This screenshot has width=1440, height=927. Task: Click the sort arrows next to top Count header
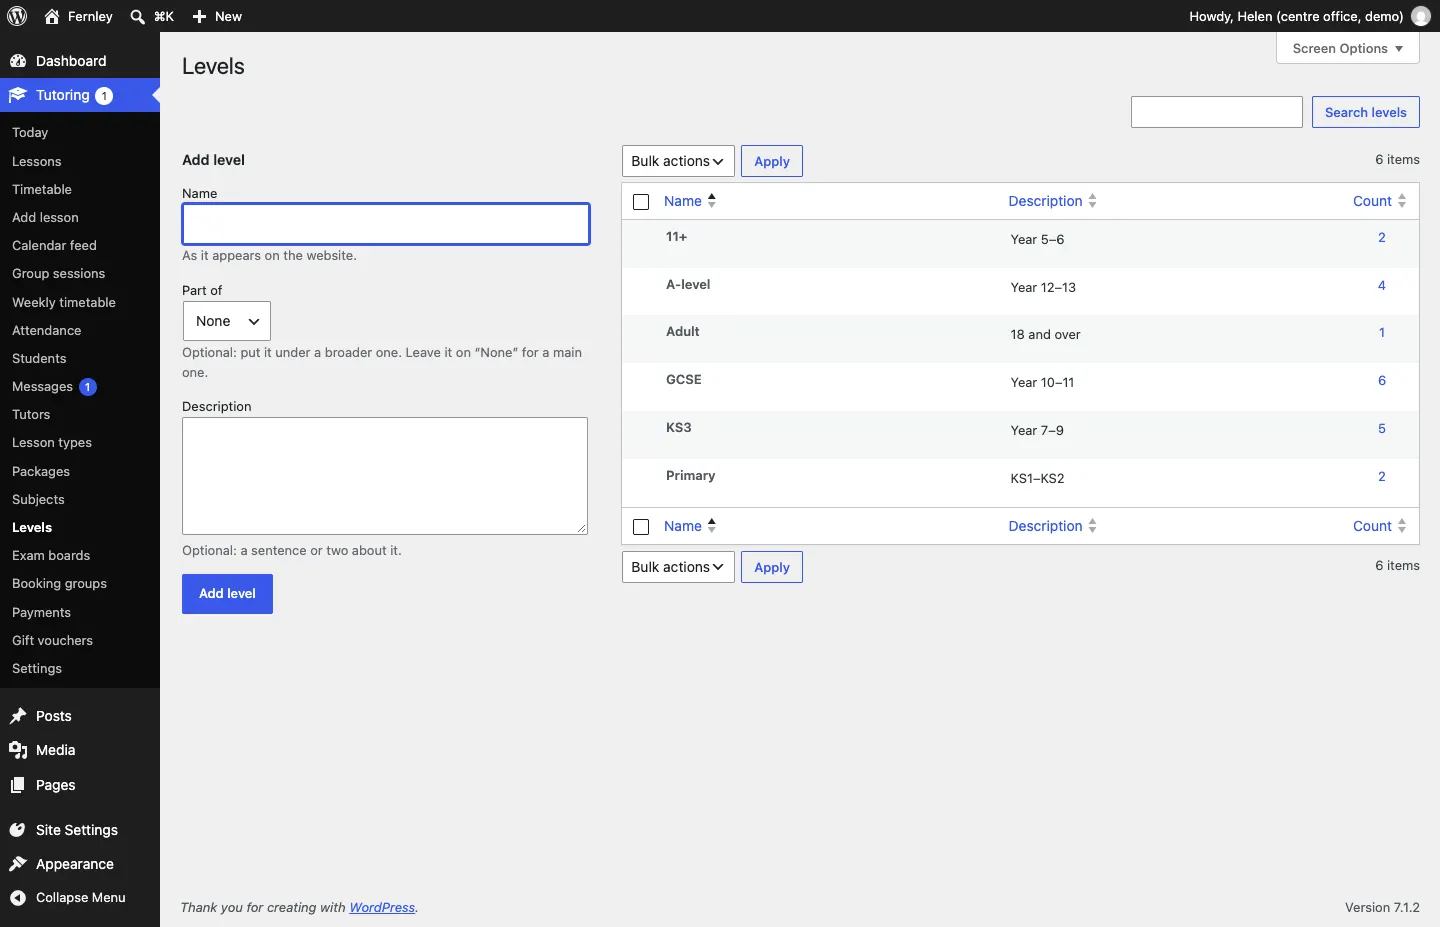pos(1402,201)
